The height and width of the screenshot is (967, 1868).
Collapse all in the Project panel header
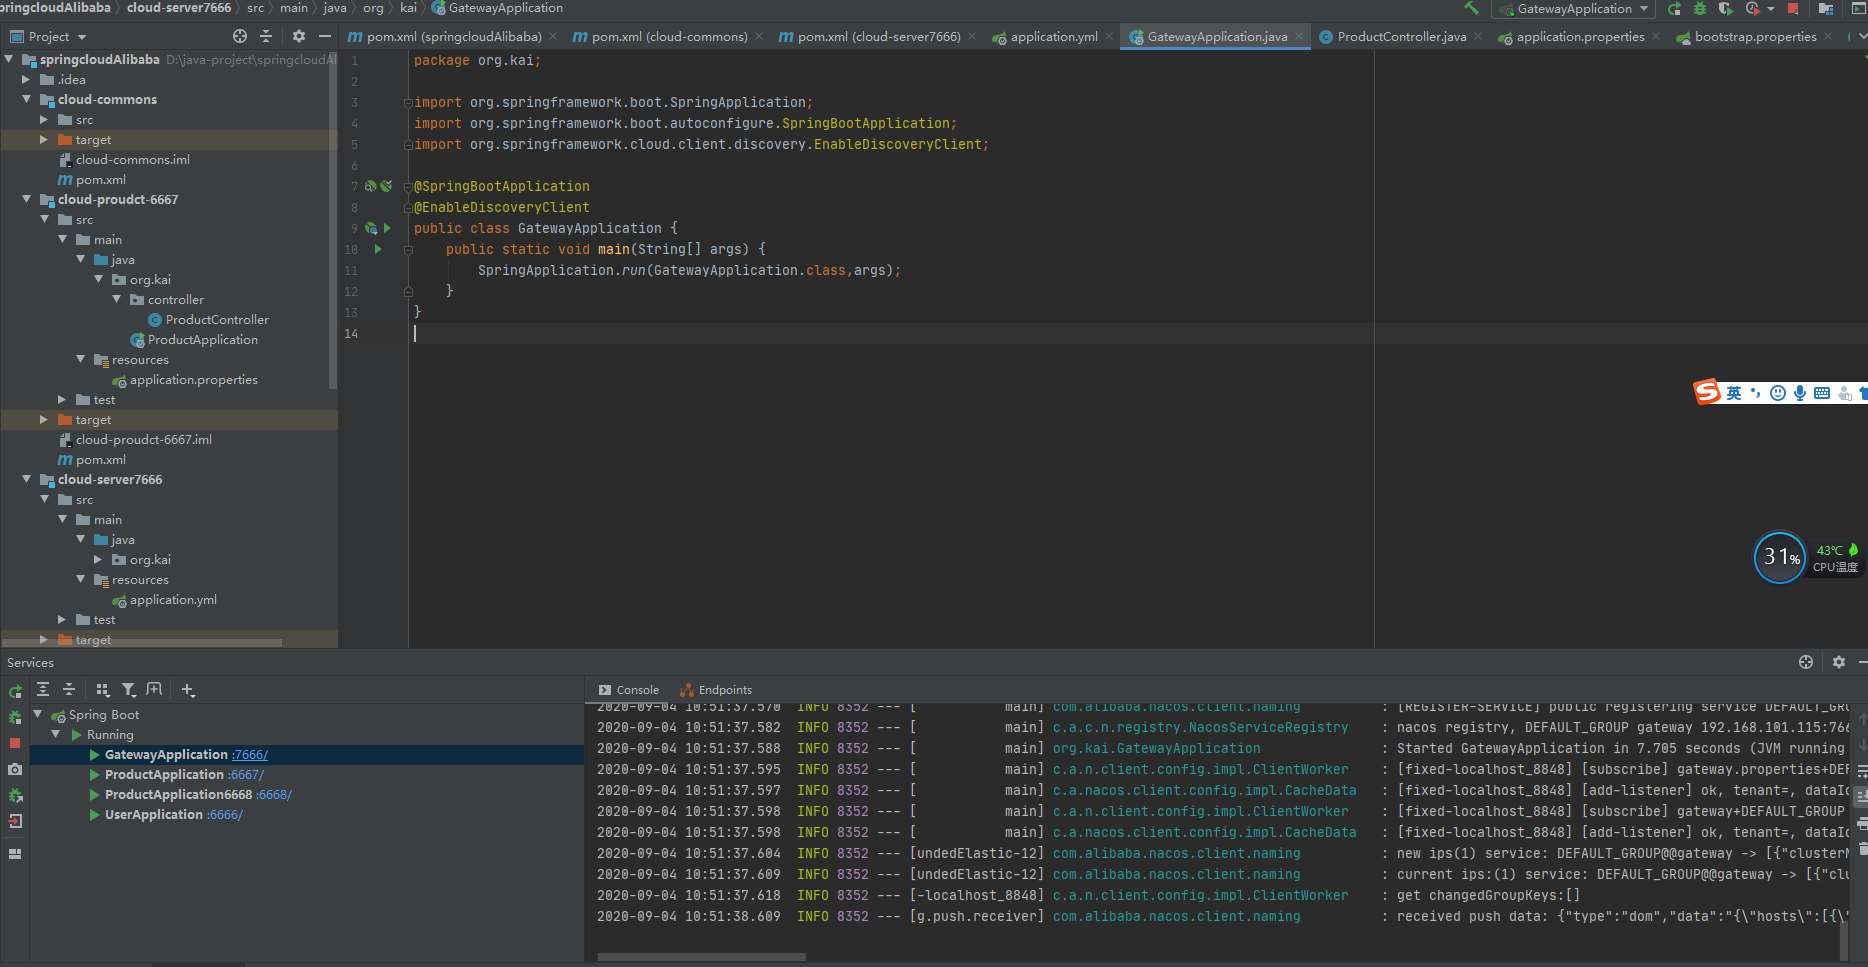266,36
